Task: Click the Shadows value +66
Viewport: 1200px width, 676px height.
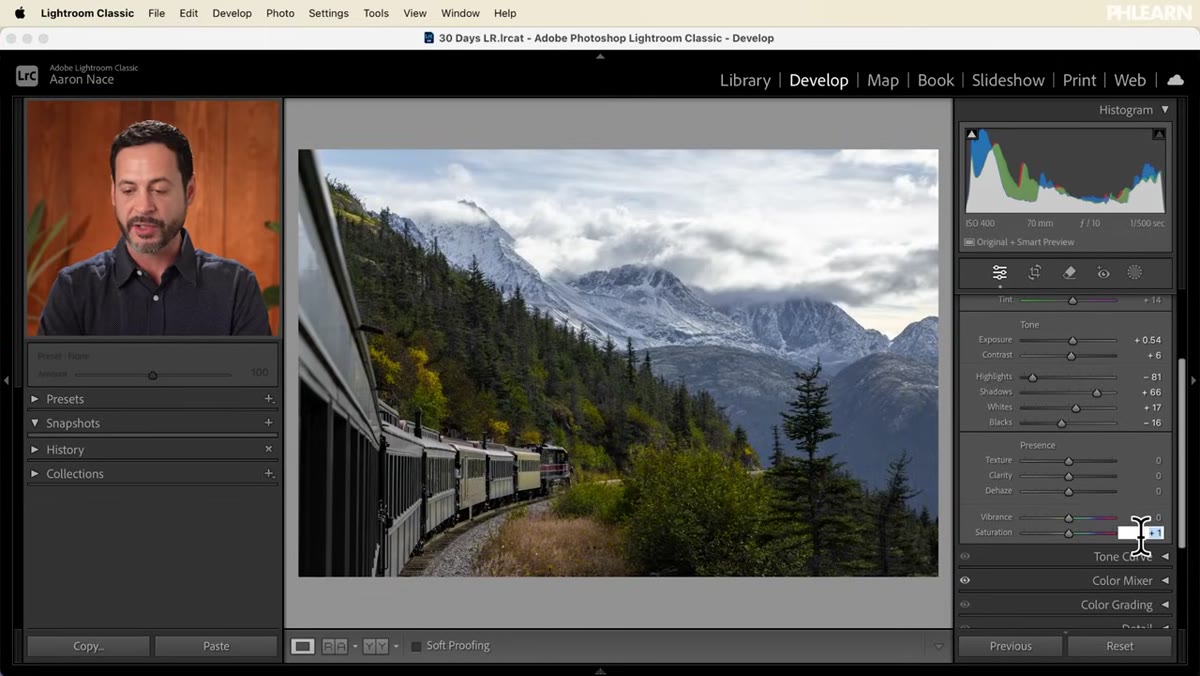Action: pyautogui.click(x=1151, y=392)
